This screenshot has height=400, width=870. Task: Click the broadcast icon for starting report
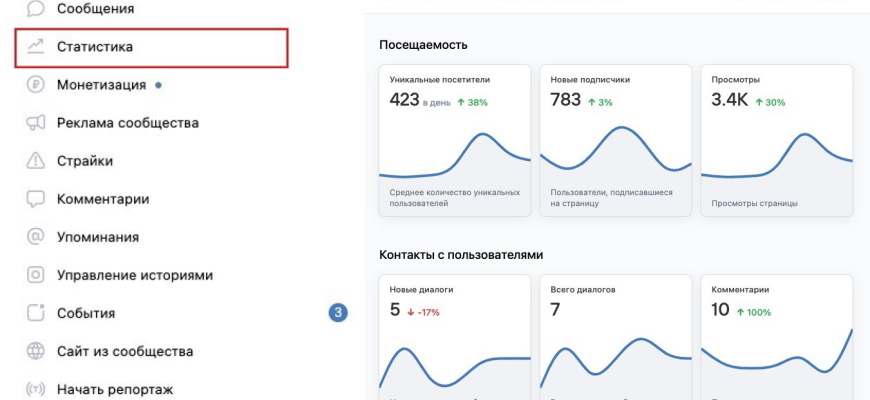point(36,389)
